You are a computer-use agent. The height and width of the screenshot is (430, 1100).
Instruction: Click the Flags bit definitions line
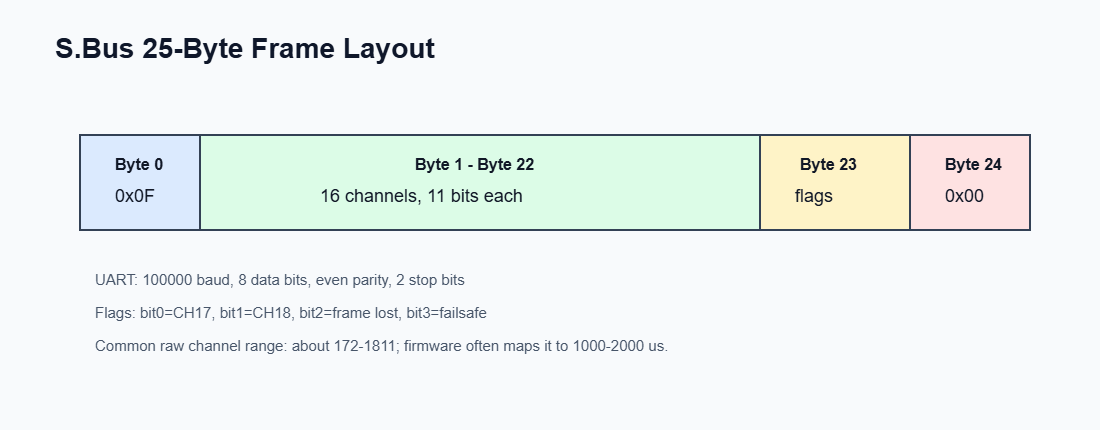click(x=290, y=313)
